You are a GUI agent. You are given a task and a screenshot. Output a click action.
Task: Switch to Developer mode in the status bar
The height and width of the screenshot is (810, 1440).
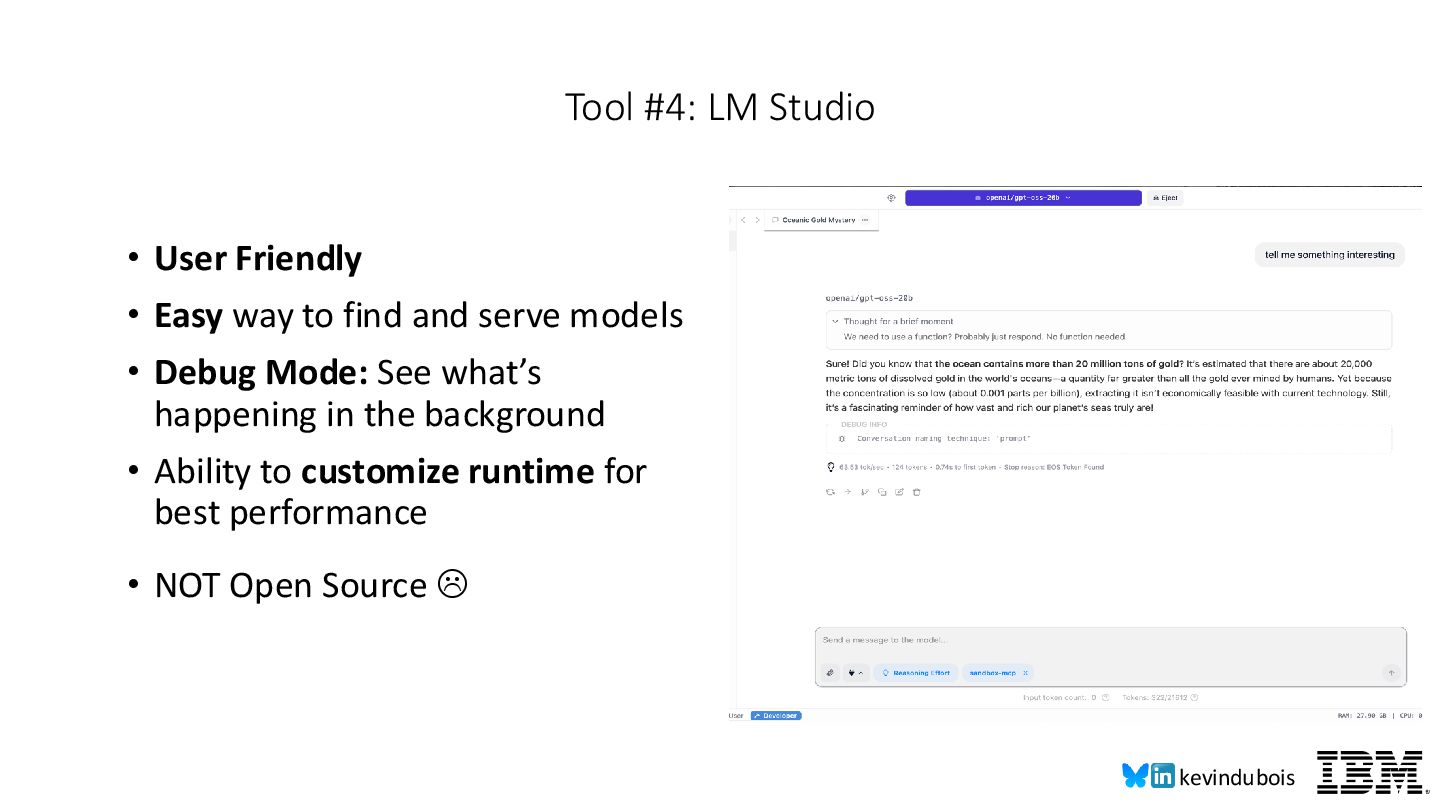pos(776,716)
